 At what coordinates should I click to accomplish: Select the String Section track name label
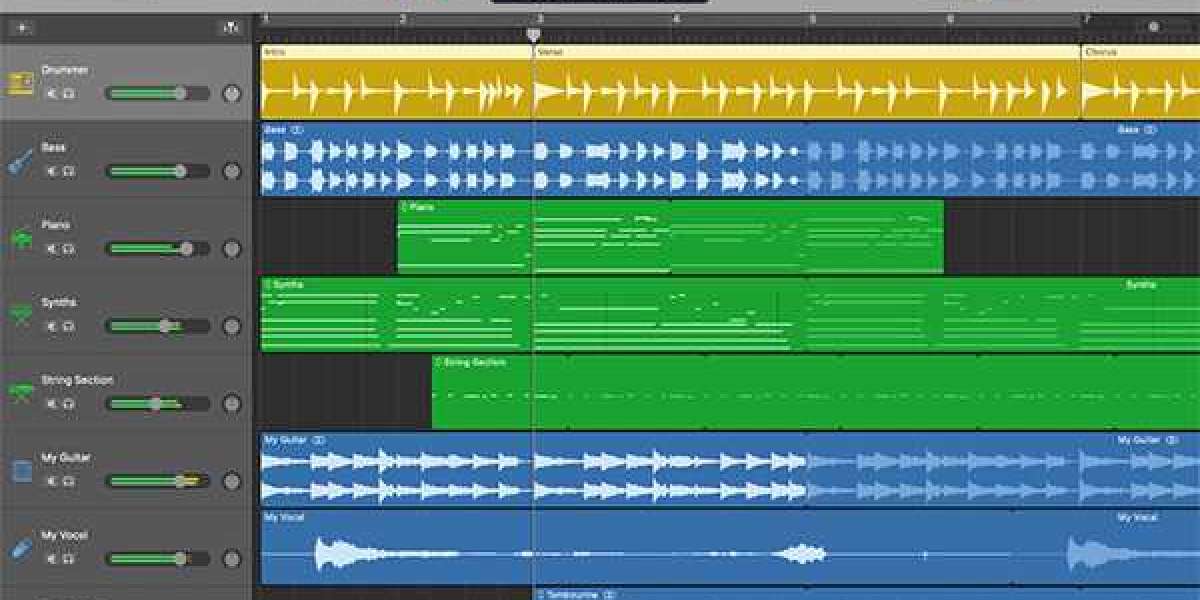point(77,380)
